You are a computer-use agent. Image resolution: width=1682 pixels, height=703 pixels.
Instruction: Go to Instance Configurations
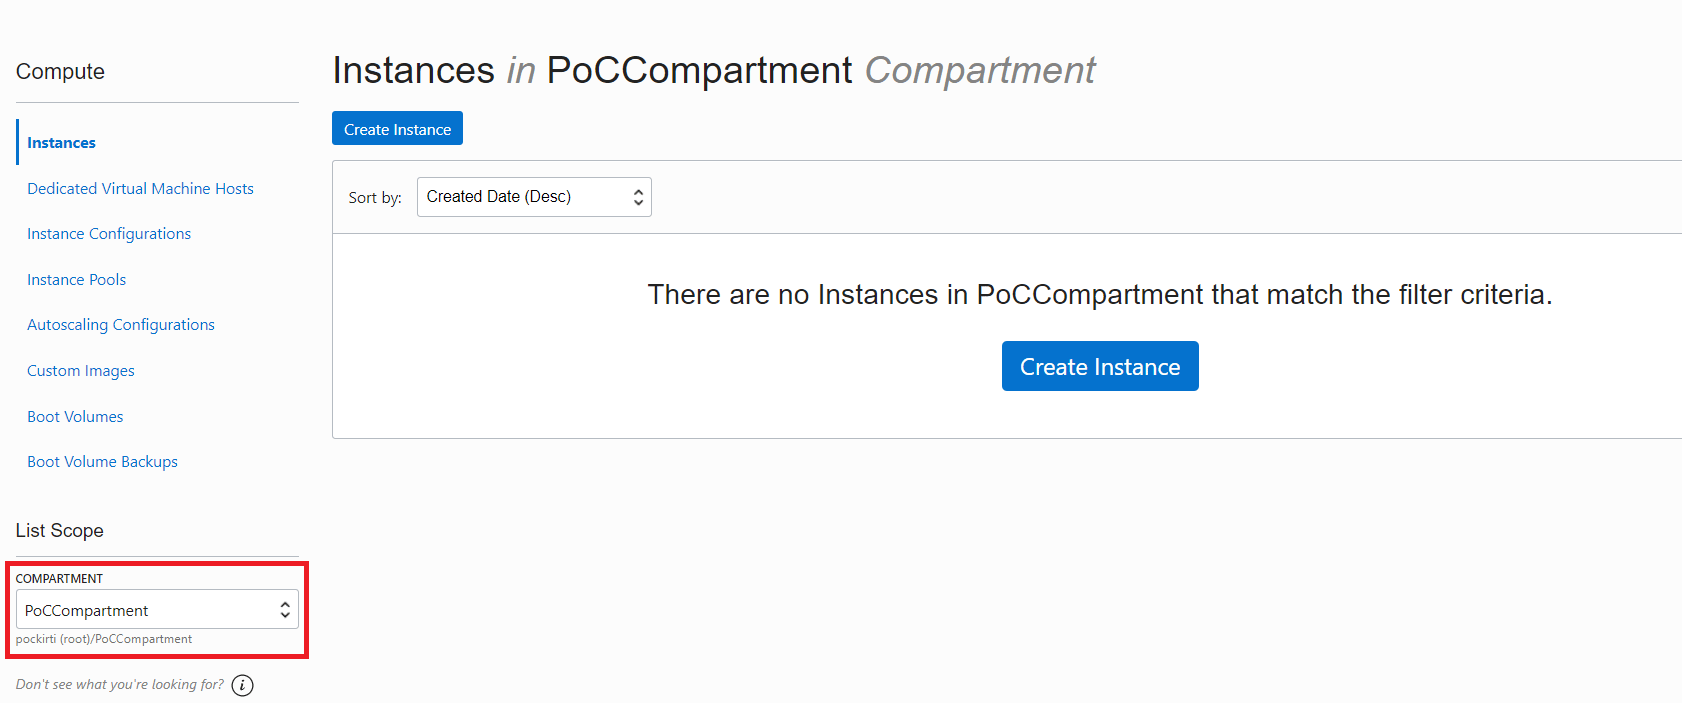[x=109, y=234]
